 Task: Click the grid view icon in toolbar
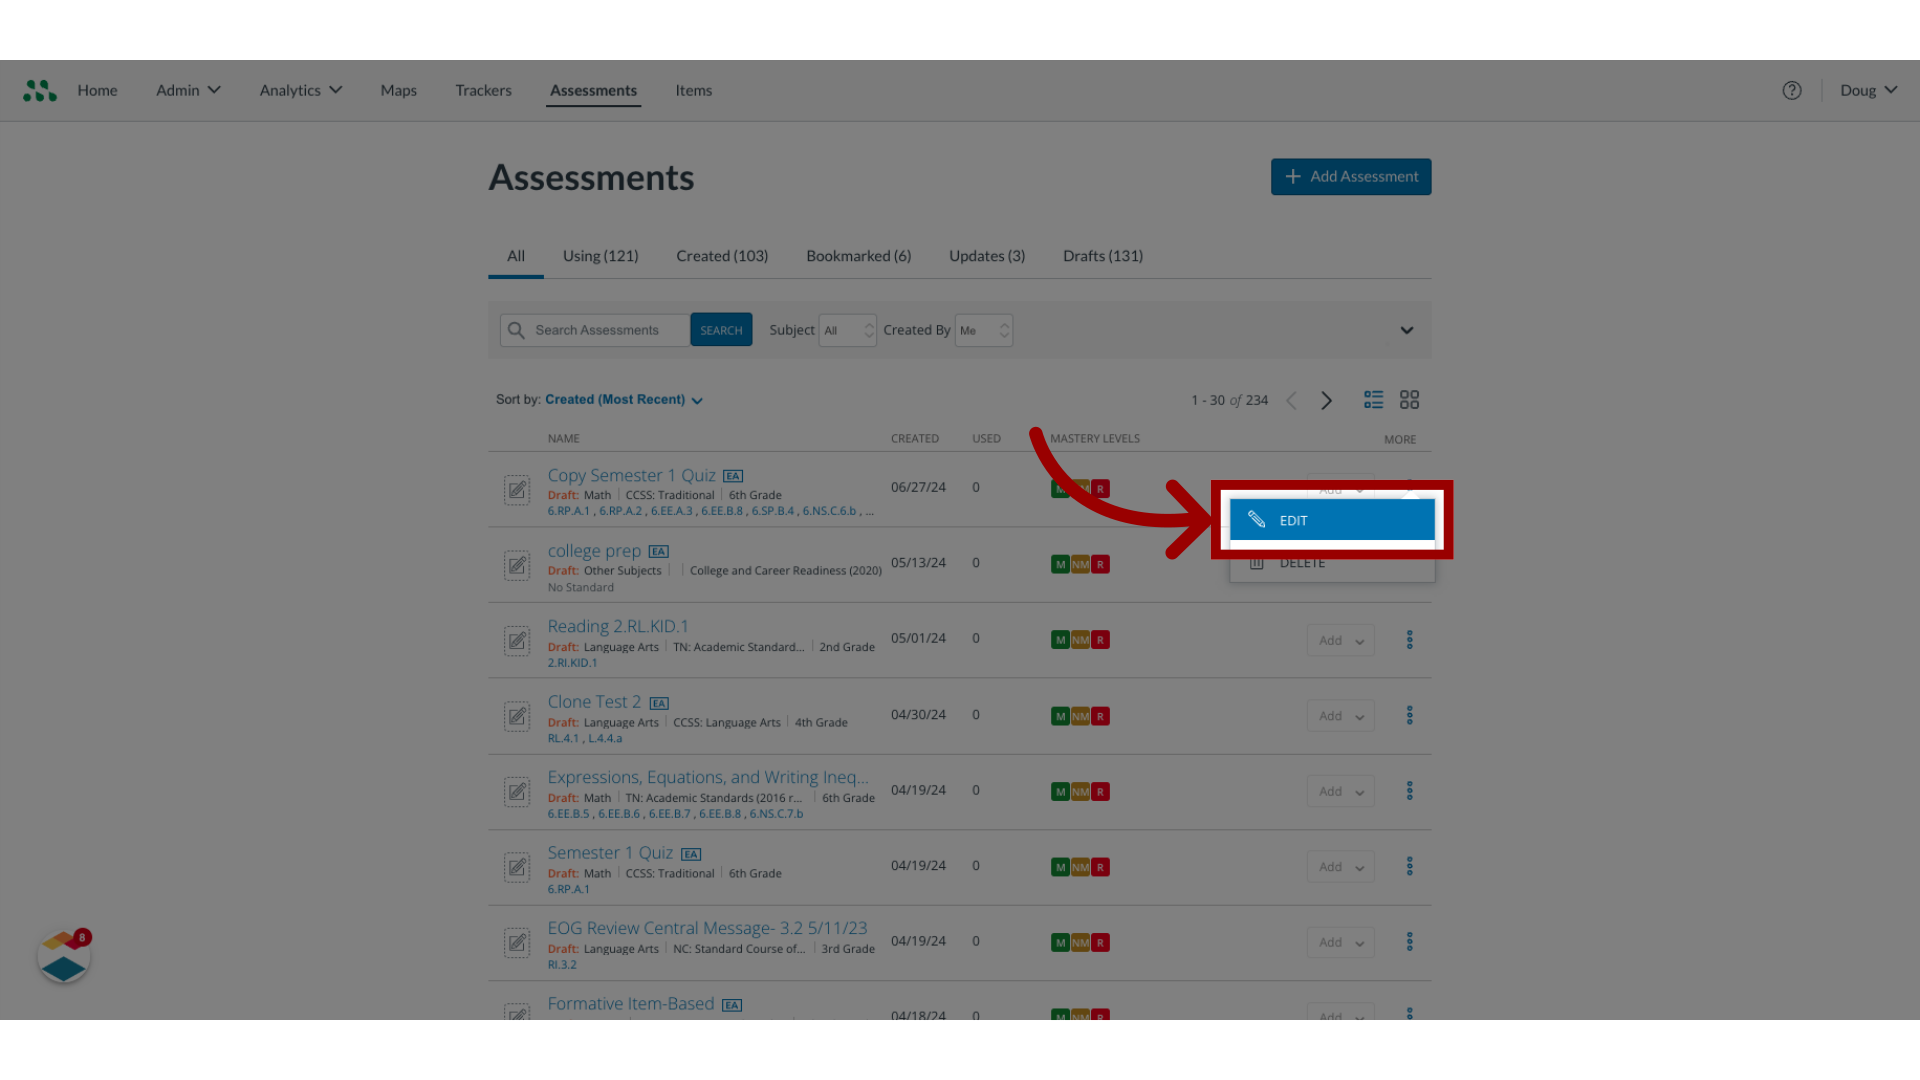coord(1410,398)
